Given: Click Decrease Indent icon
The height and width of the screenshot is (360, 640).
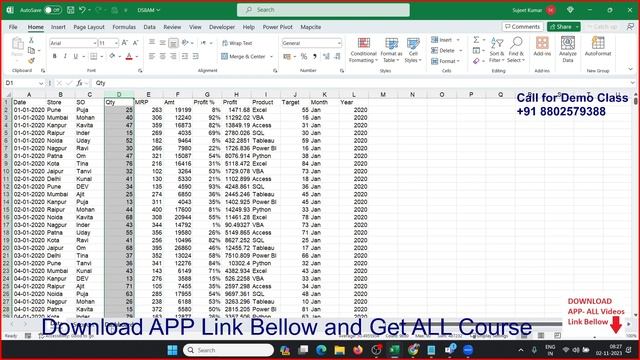Looking at the screenshot, I should click(185, 56).
